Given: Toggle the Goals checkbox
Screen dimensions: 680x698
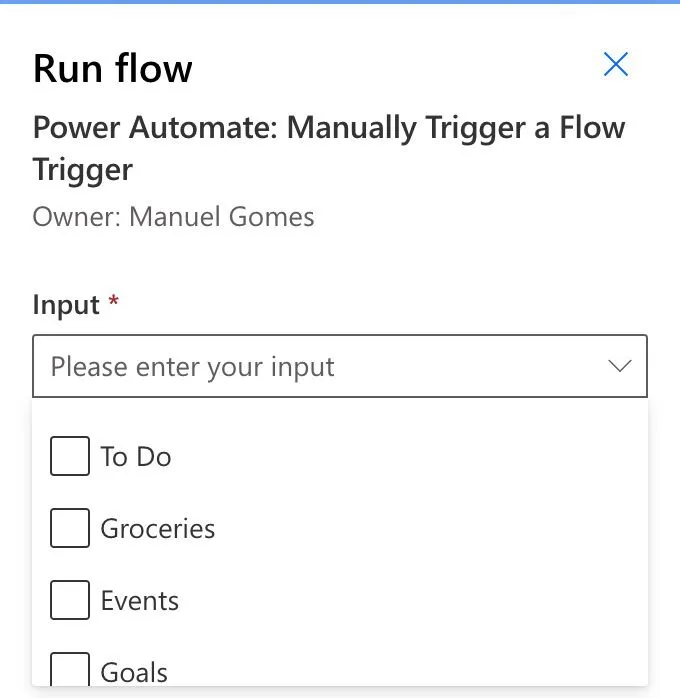Looking at the screenshot, I should point(70,671).
